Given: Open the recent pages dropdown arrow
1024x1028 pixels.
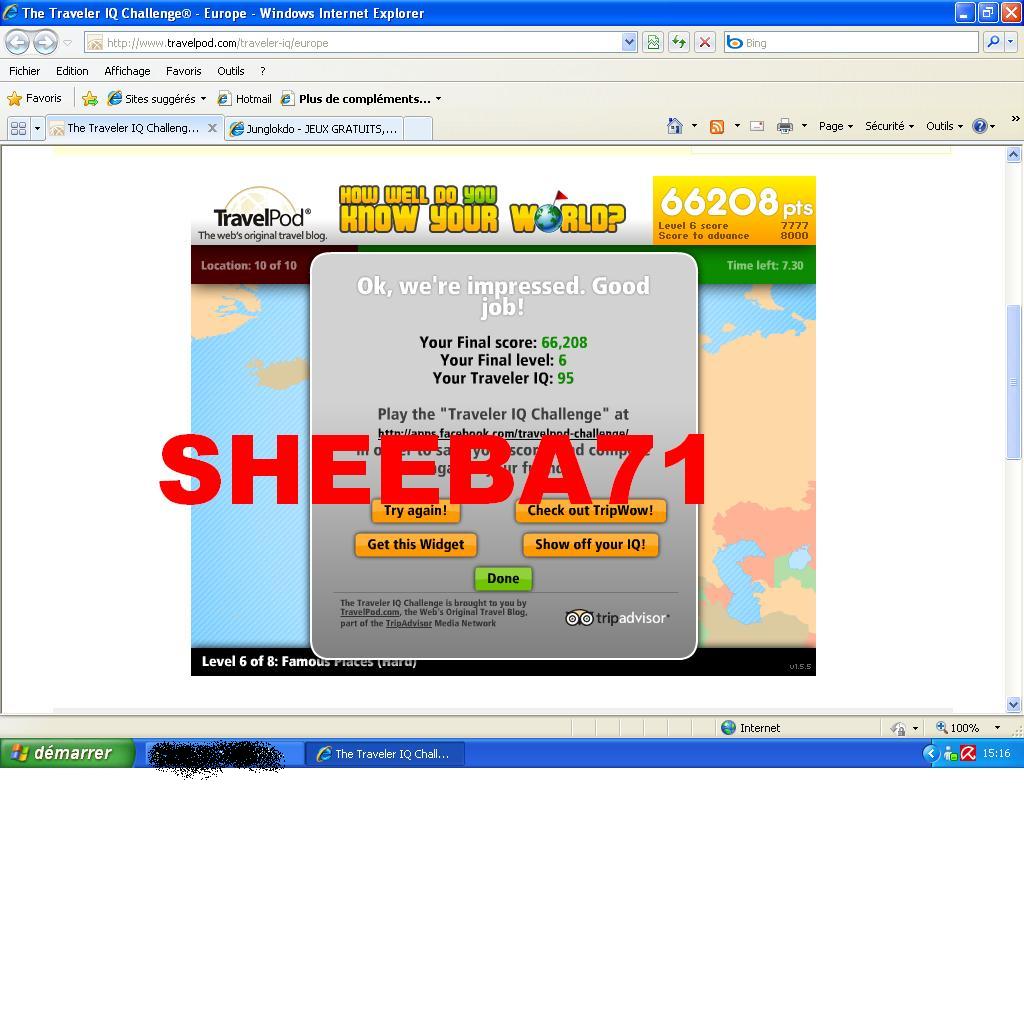Looking at the screenshot, I should pos(68,43).
